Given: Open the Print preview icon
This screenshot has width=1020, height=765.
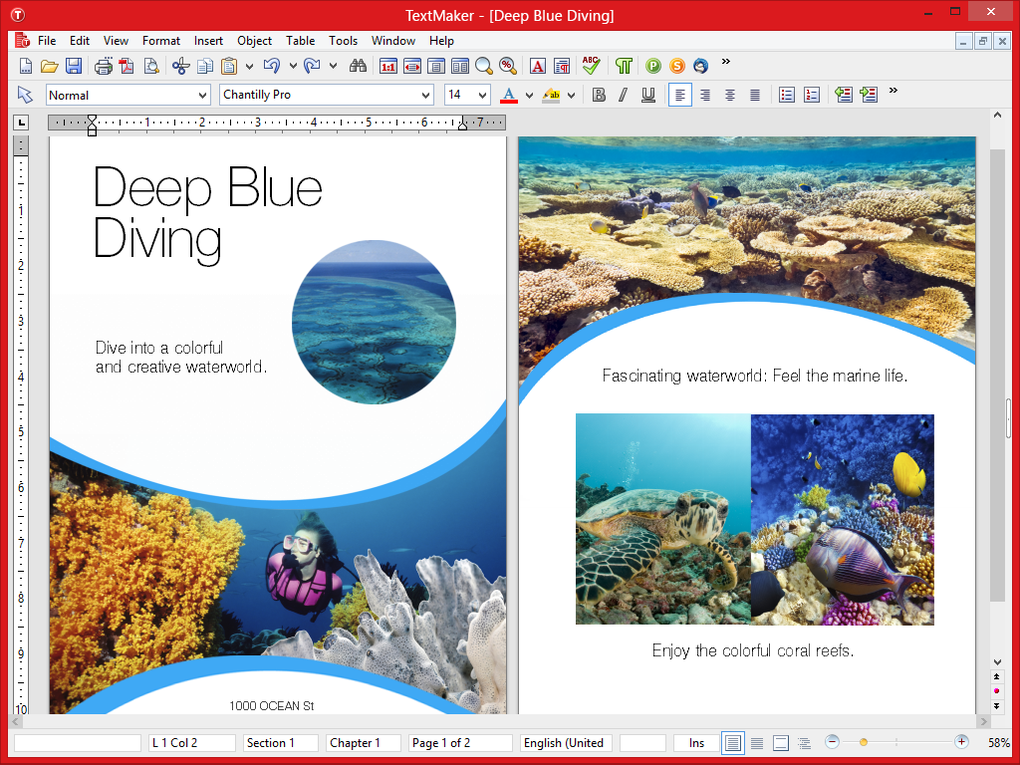Looking at the screenshot, I should tap(151, 66).
